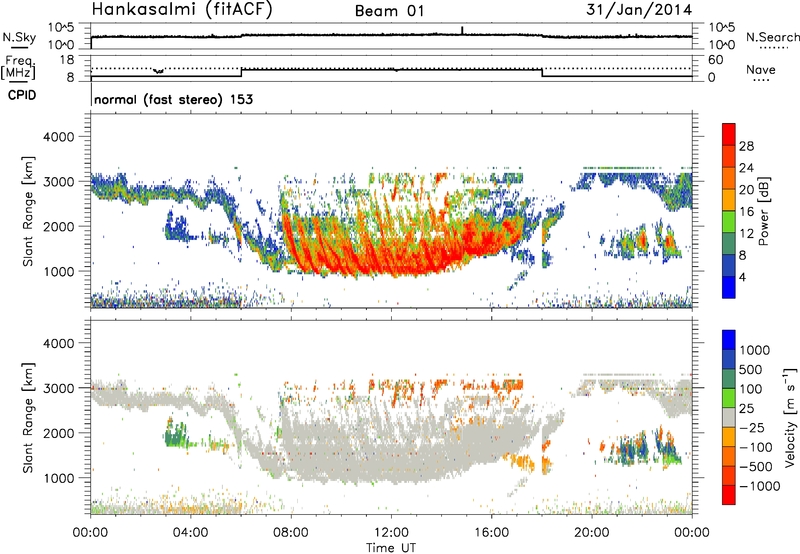Screen dimensions: 800x554
Task: Click the Hankasalmi (fitACF) plot title
Action: tap(182, 9)
